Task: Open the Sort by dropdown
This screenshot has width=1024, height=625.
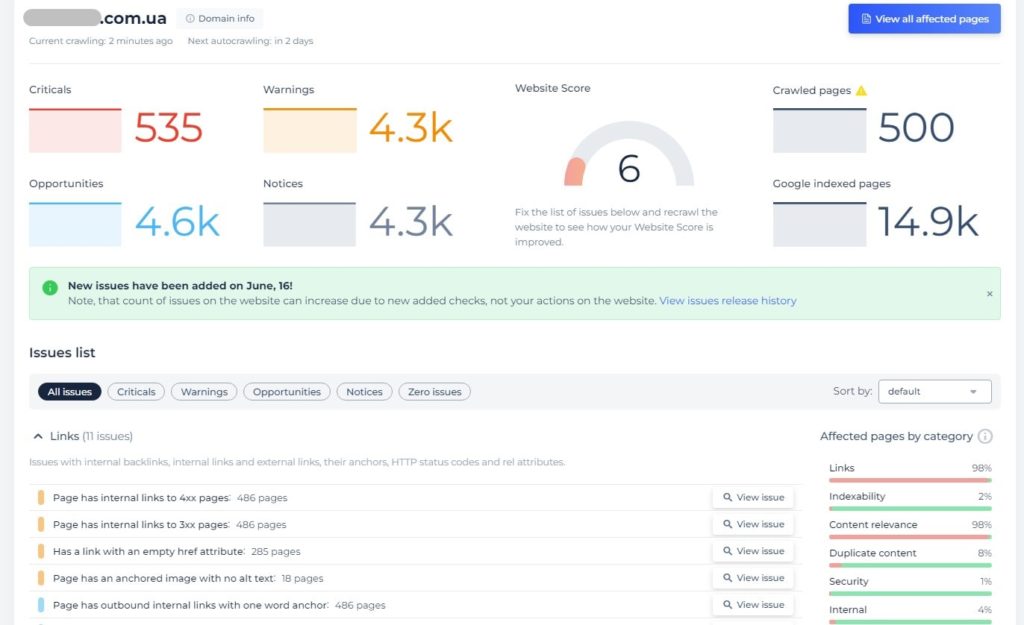Action: tap(934, 391)
